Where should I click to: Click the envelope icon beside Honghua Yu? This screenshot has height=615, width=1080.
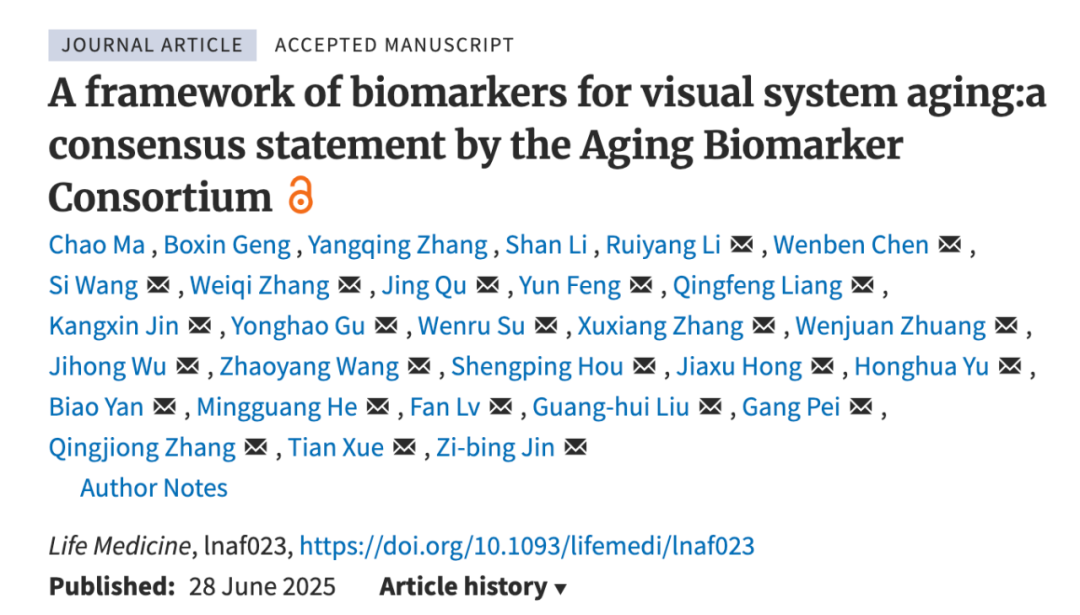(1010, 366)
